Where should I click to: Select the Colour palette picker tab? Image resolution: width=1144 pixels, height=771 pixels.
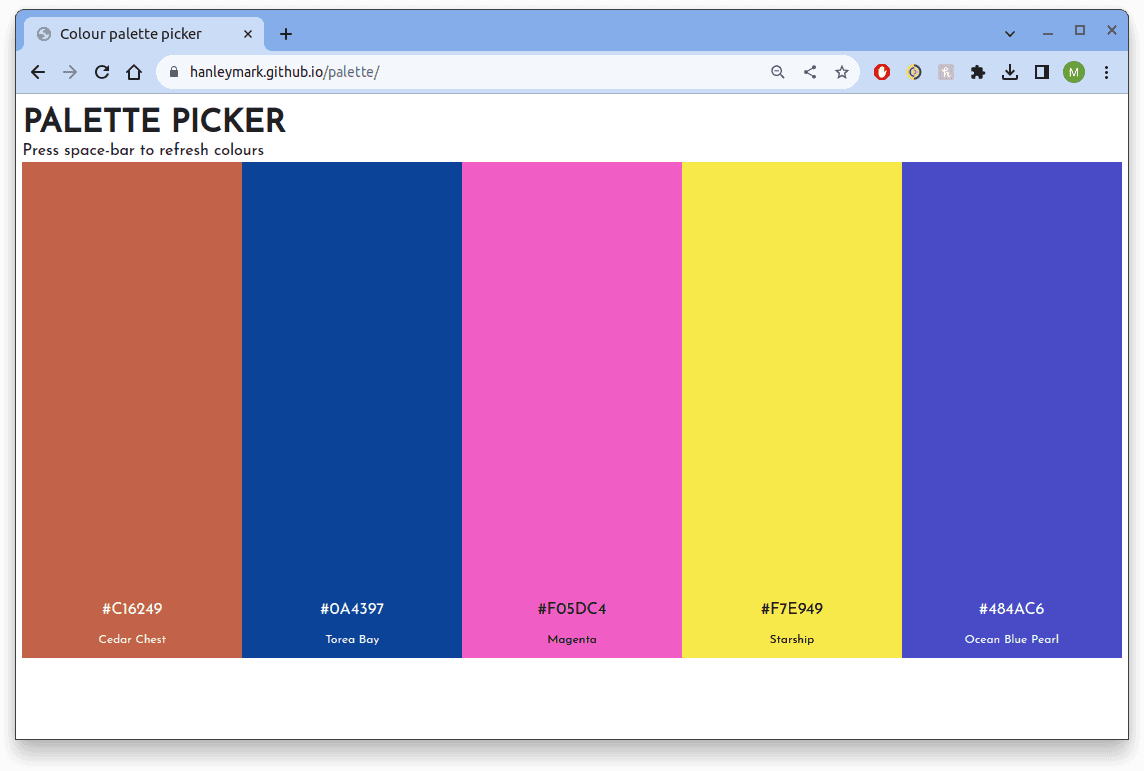144,34
